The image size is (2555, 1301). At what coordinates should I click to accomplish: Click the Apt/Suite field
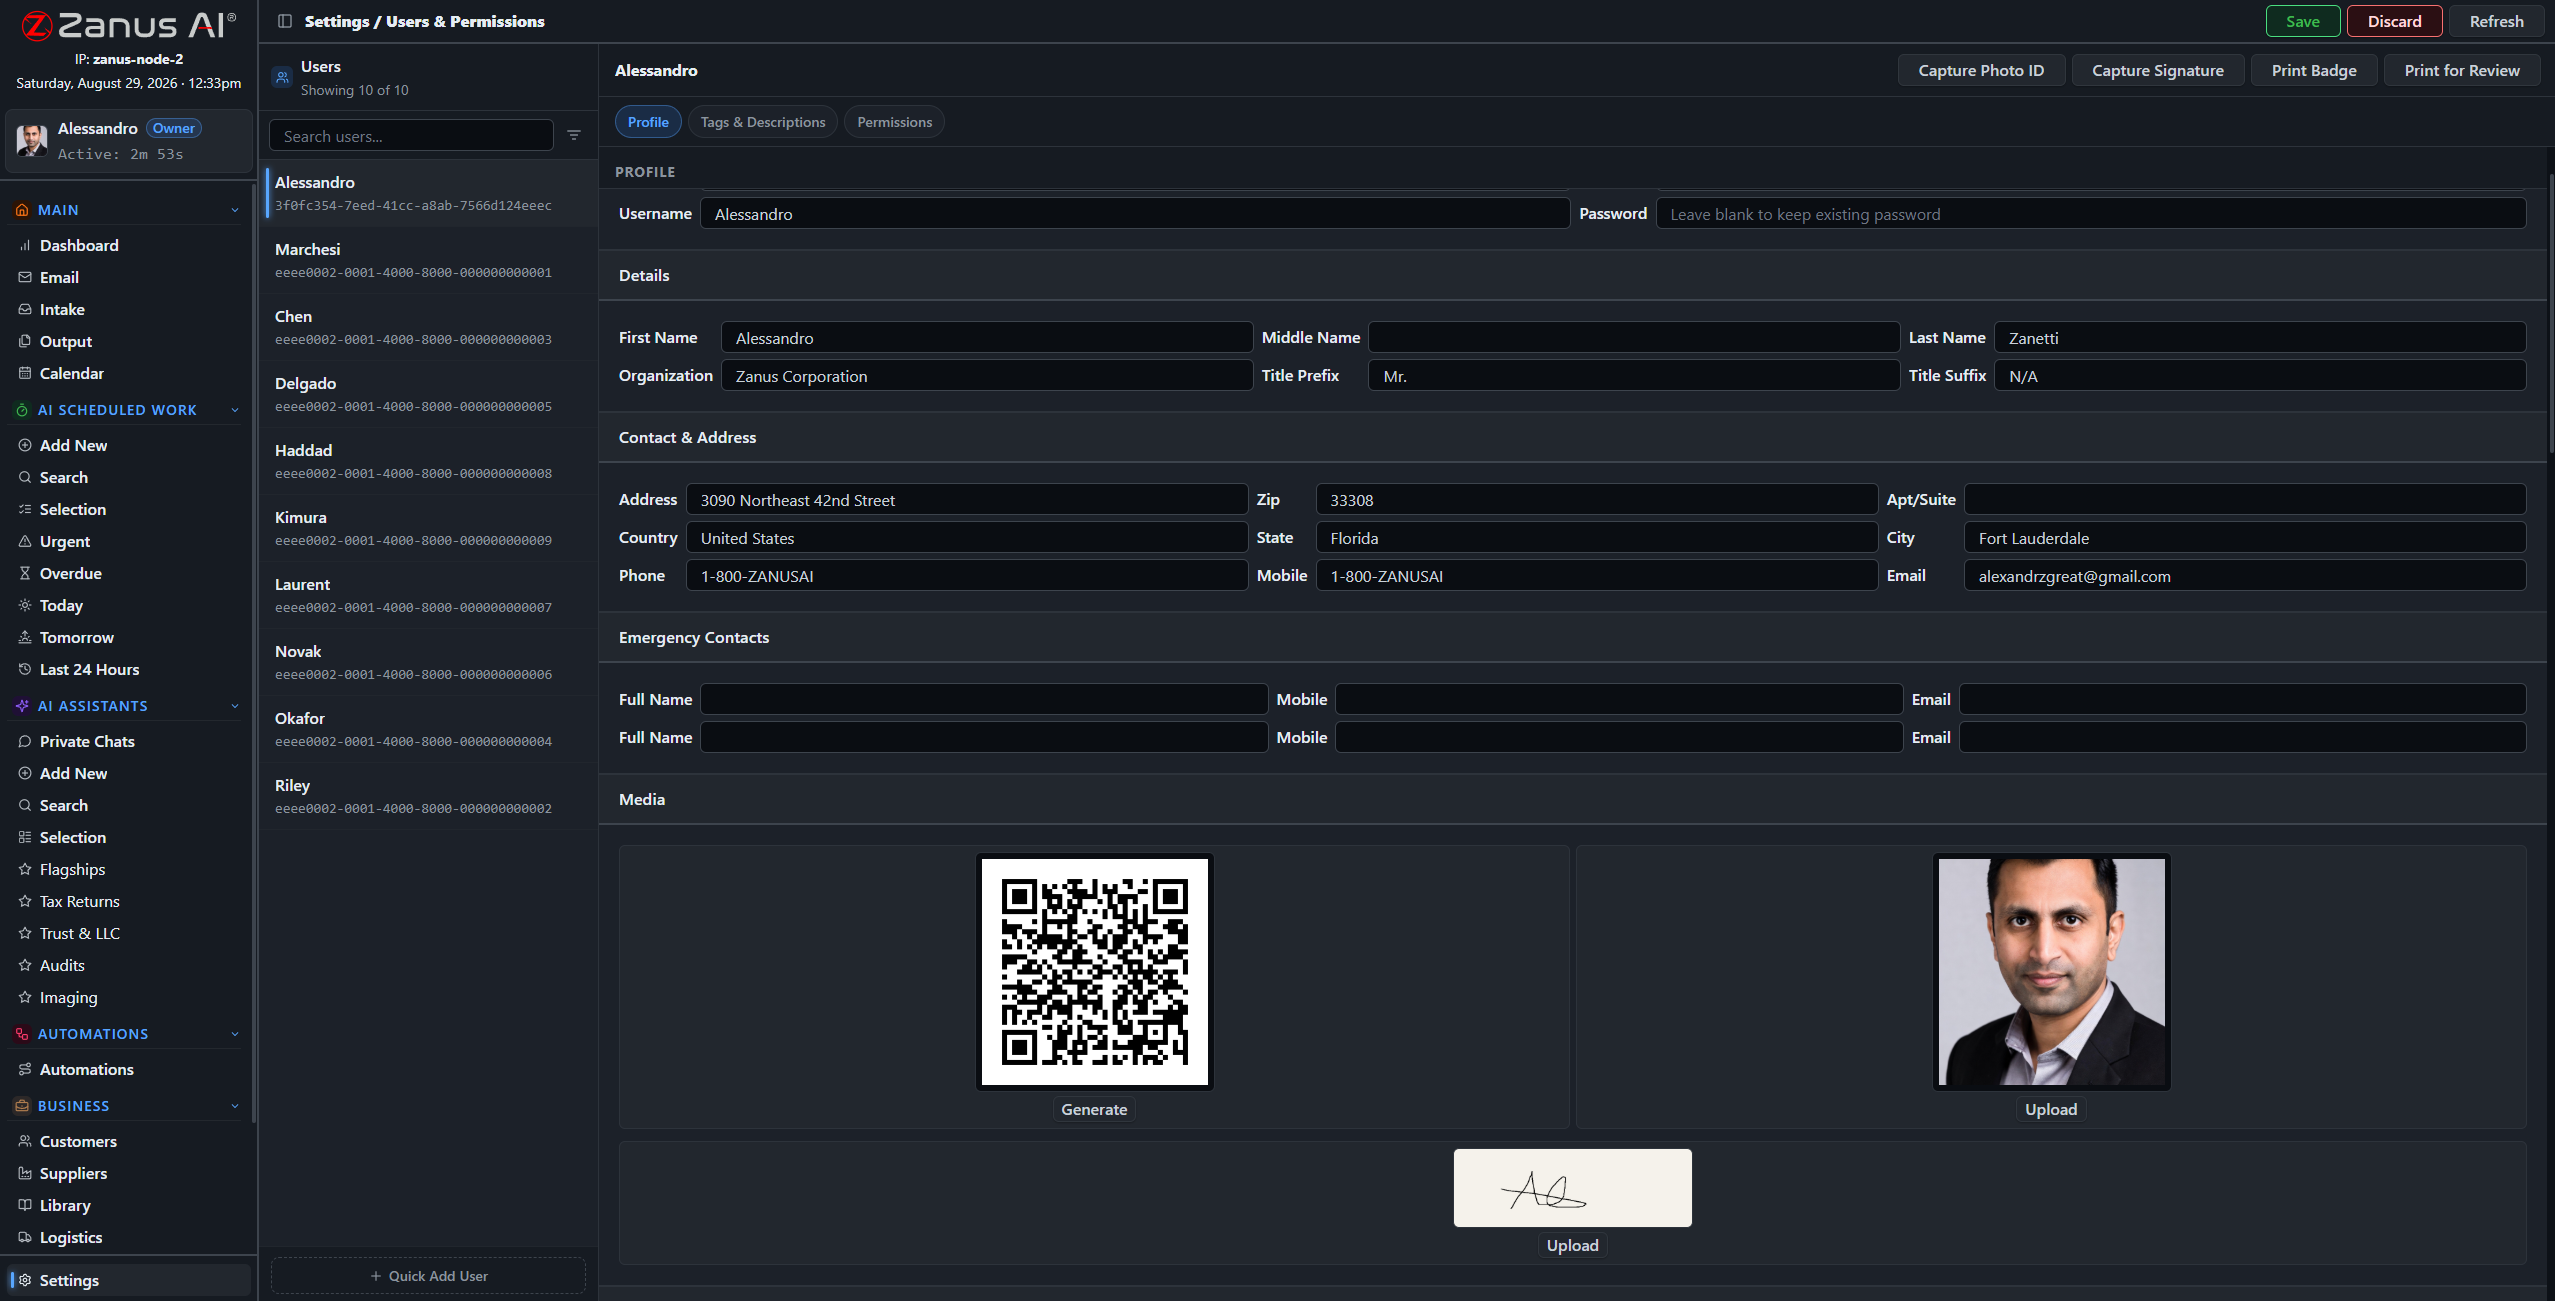2245,500
